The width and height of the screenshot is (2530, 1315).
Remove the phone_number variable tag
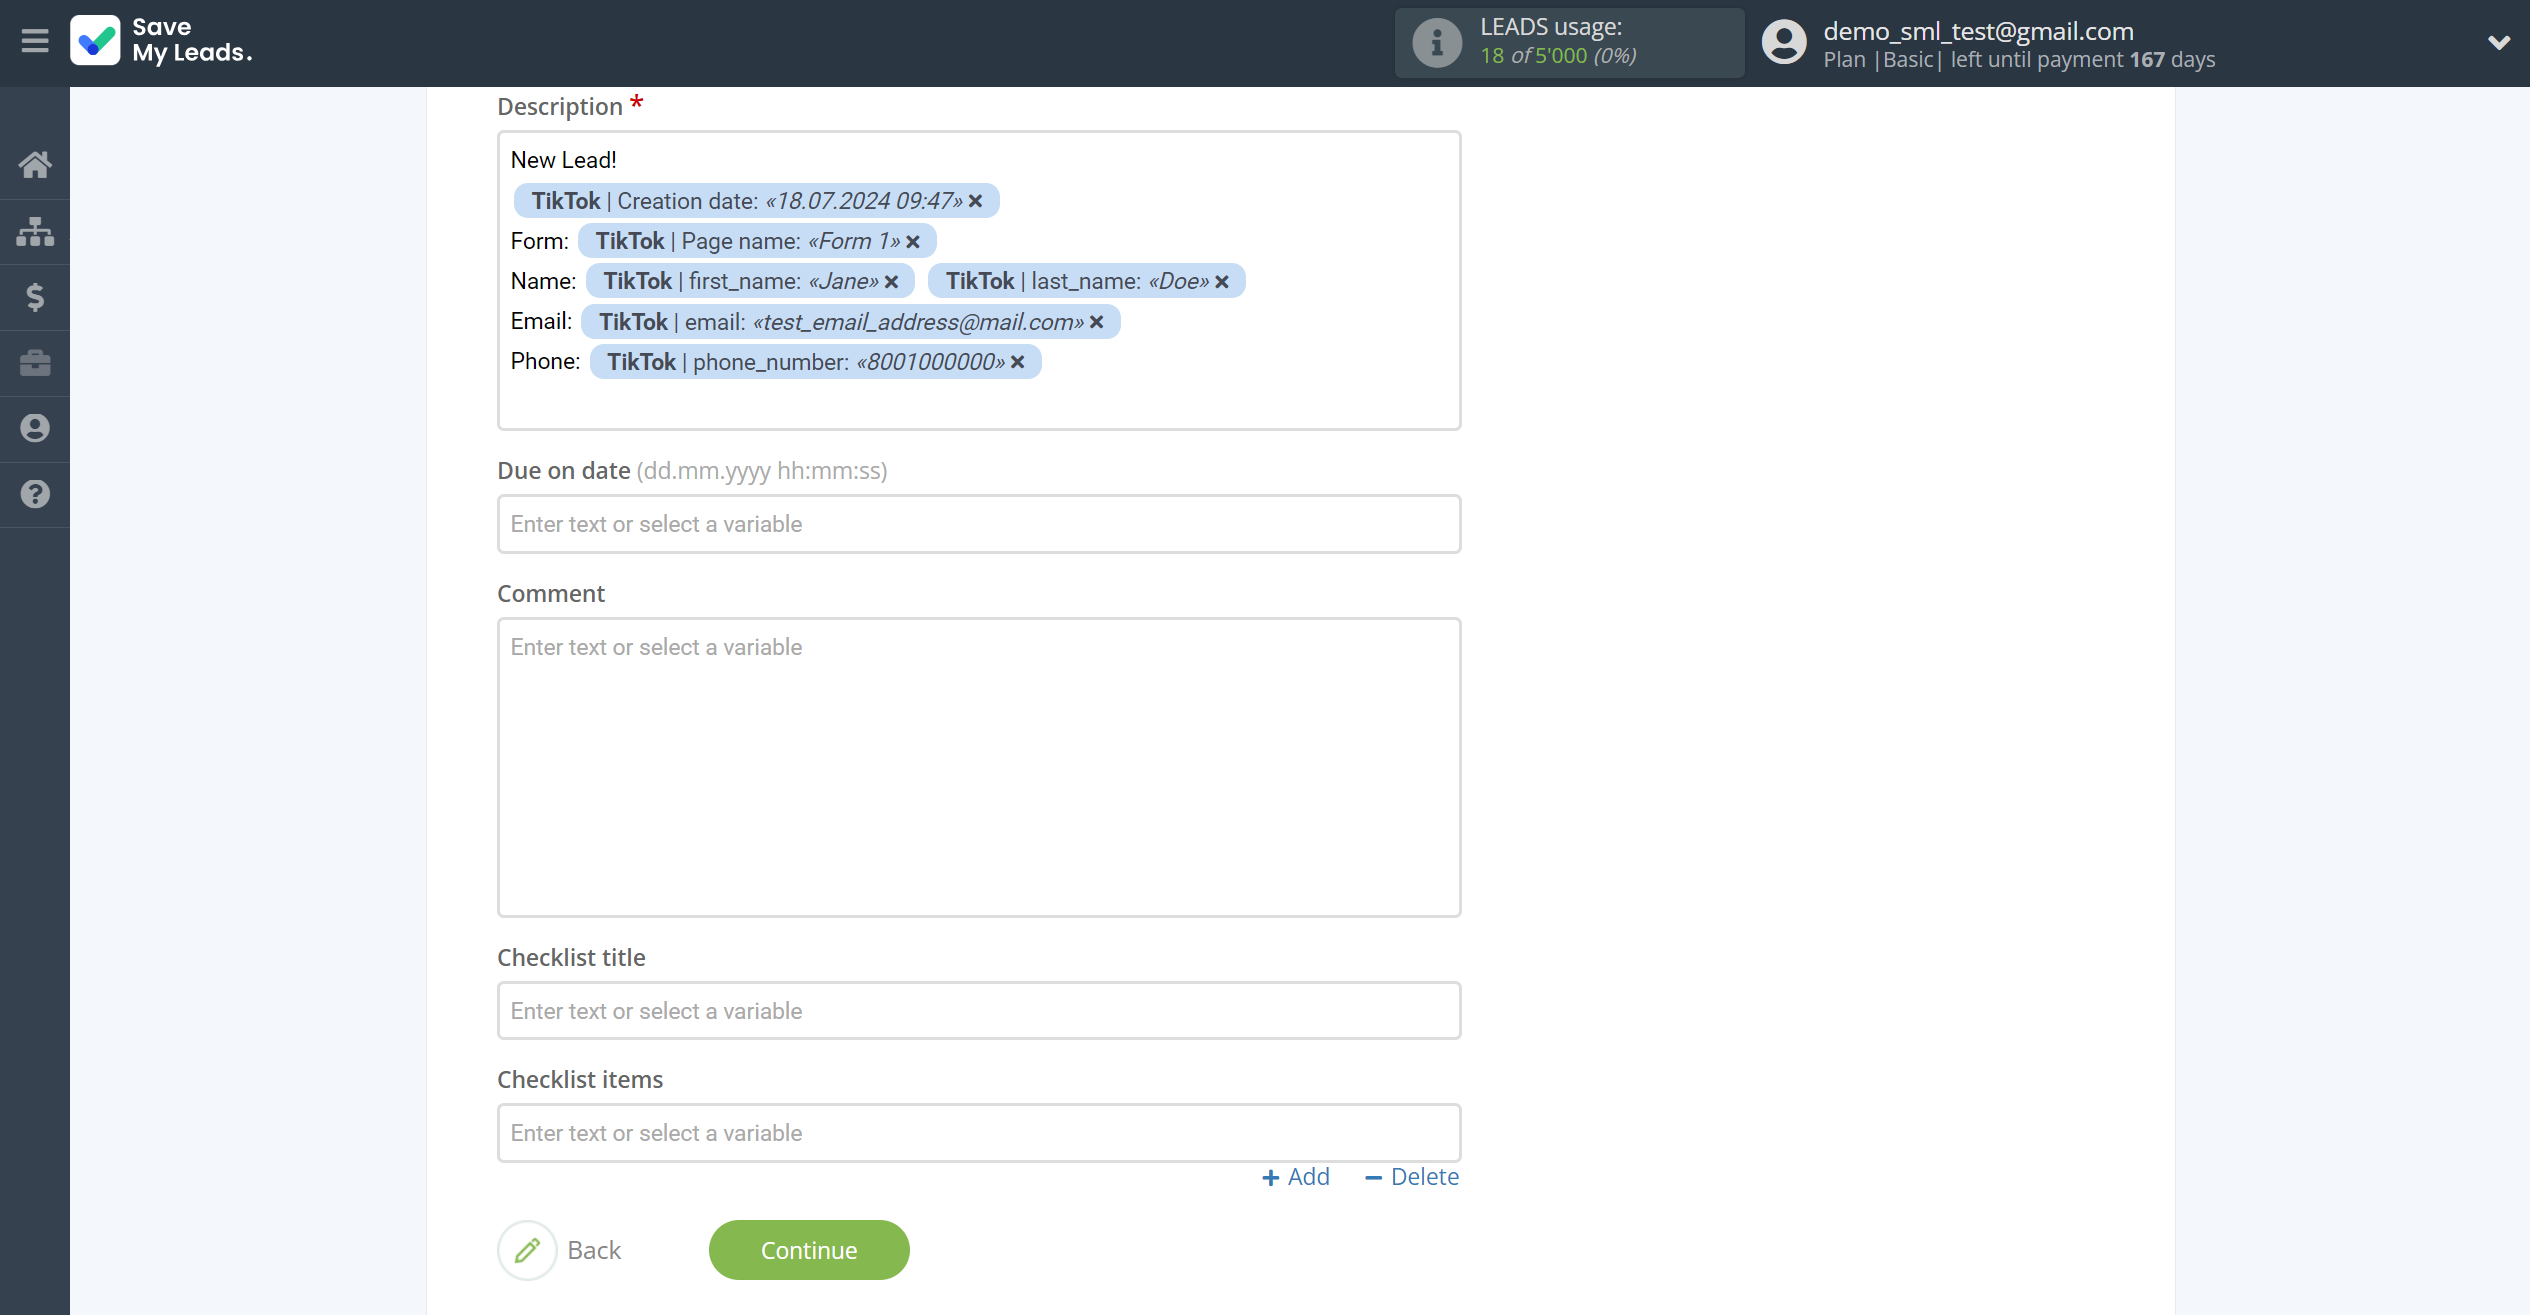1018,362
